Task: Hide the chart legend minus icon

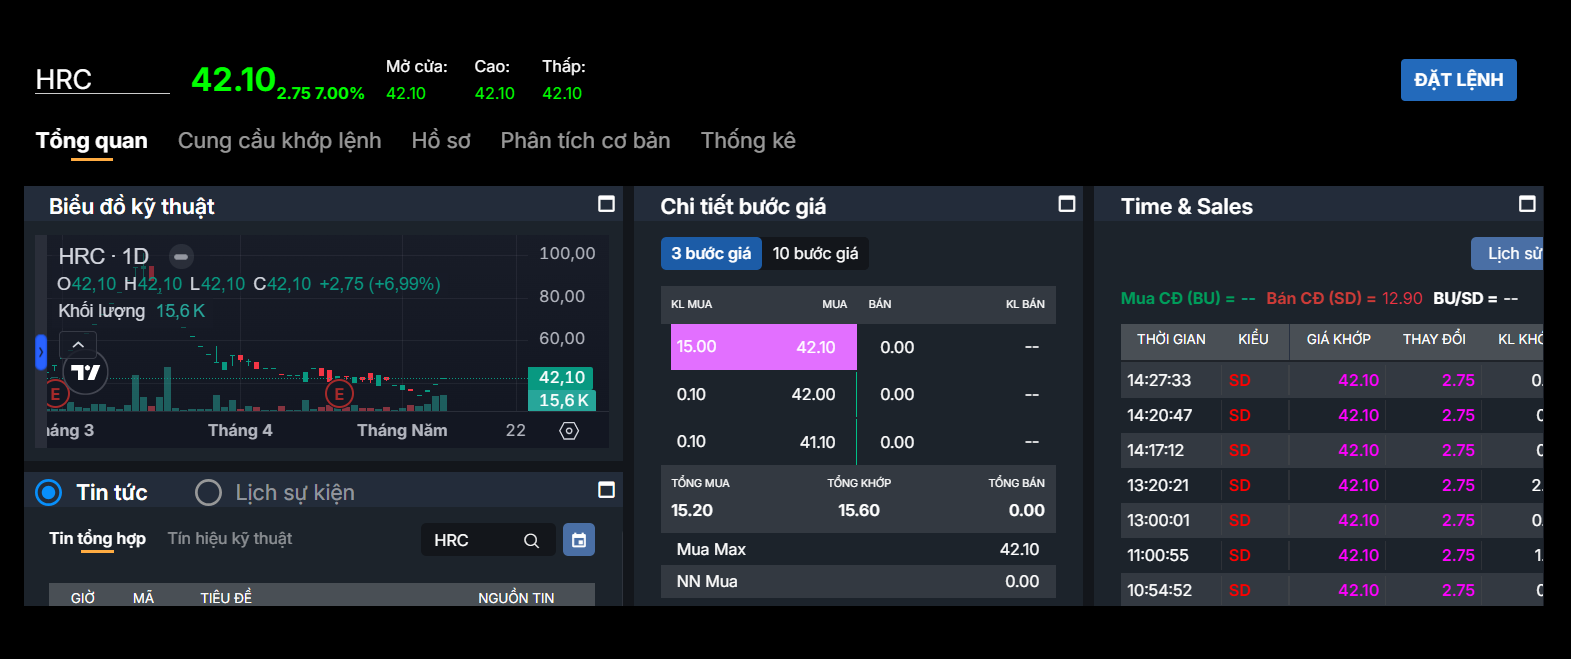Action: (x=181, y=257)
